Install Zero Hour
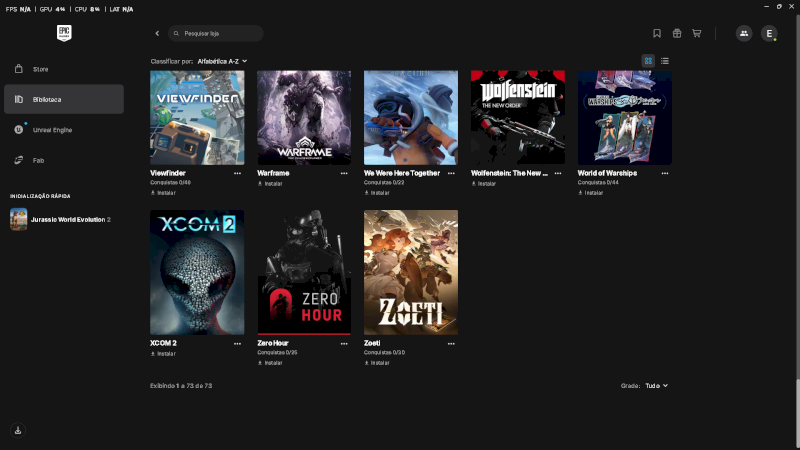 tap(270, 363)
